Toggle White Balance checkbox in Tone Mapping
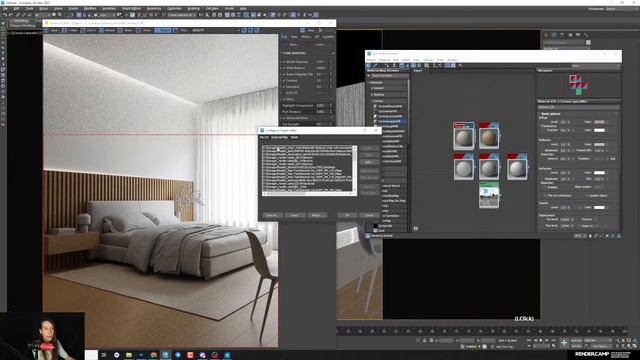Viewport: 640px width, 360px height. coord(284,68)
